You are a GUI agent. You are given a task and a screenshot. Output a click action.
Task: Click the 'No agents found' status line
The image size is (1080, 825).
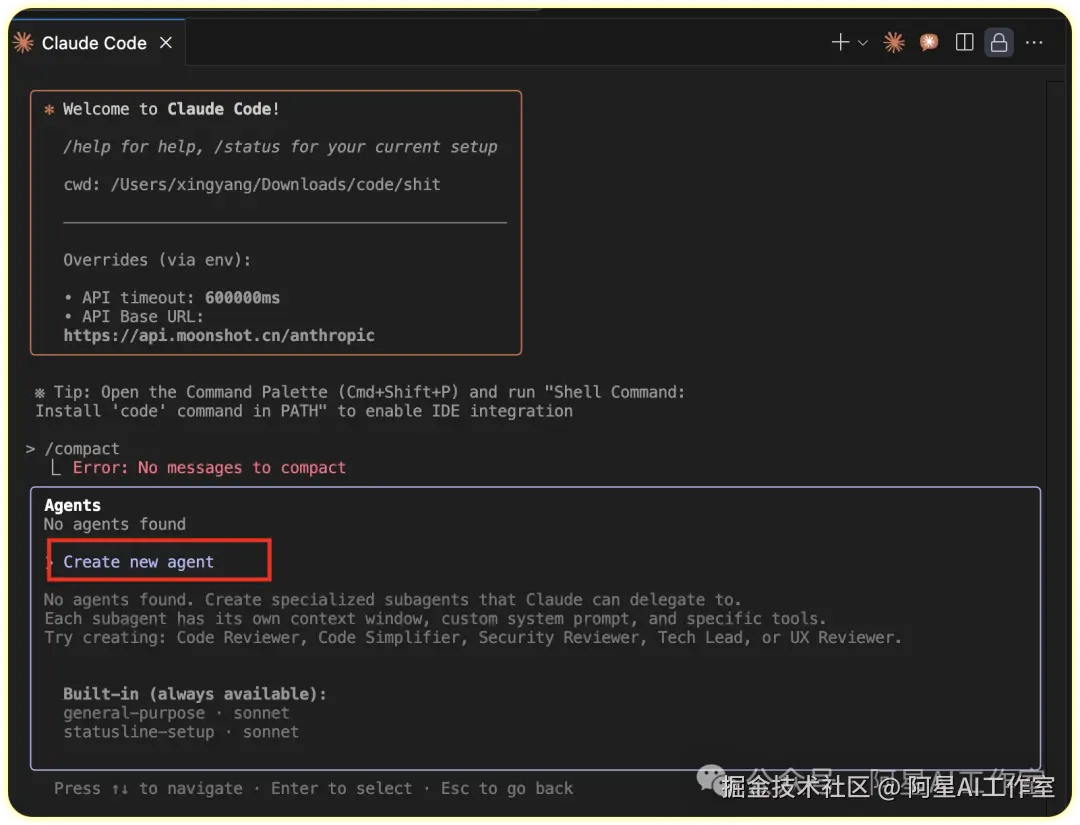pyautogui.click(x=115, y=524)
